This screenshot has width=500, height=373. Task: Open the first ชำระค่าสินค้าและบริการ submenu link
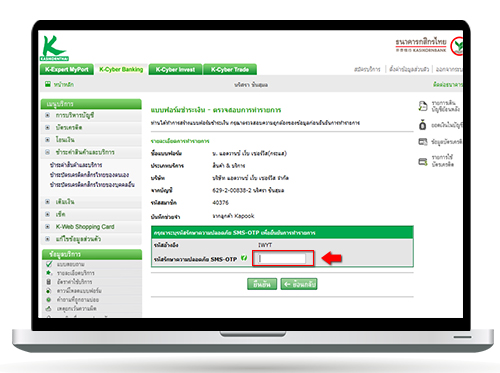[x=76, y=165]
